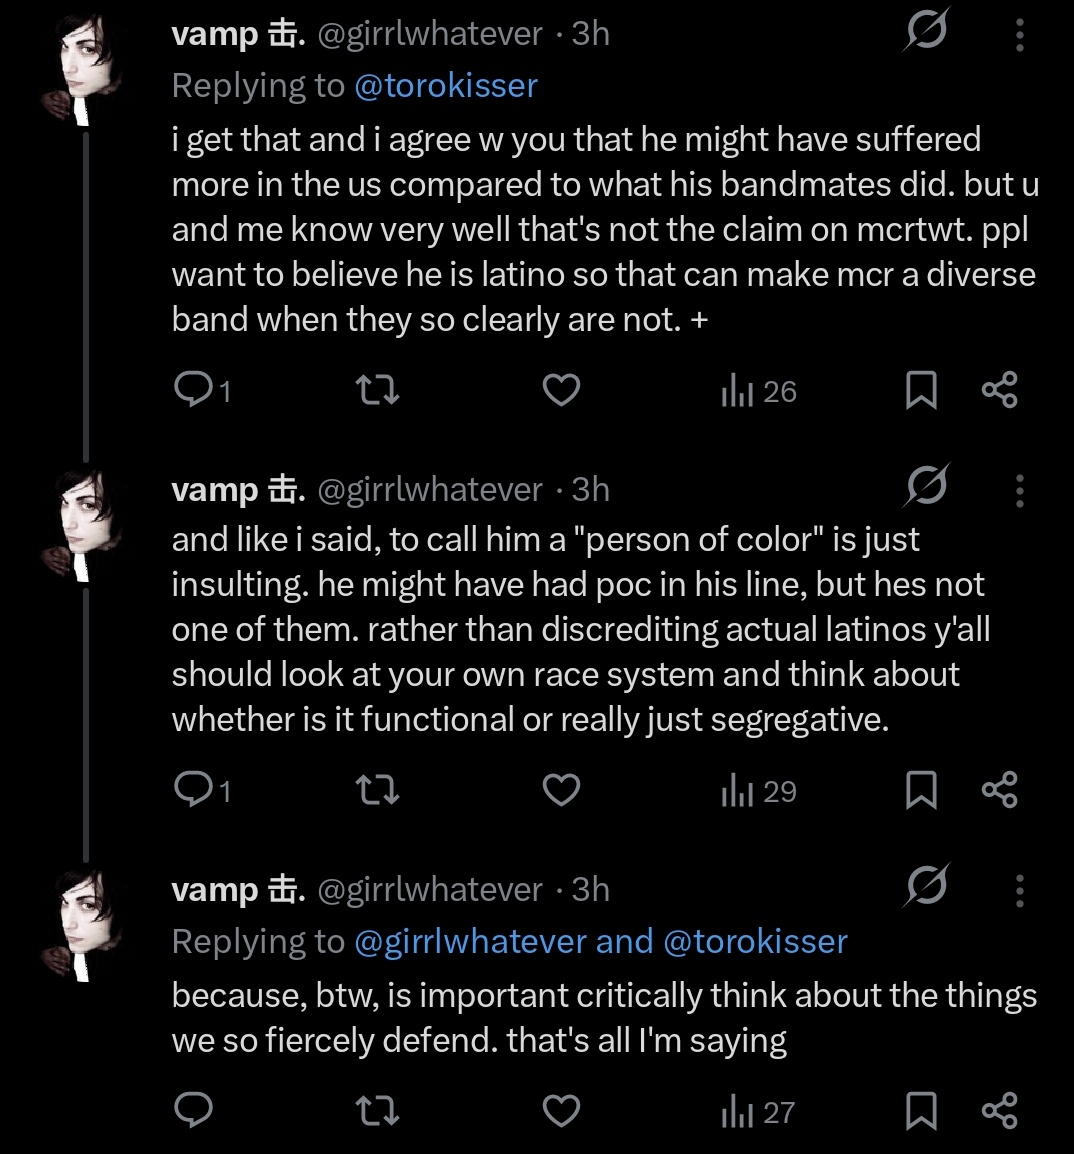Open more options menu on first tweet

click(x=1020, y=34)
